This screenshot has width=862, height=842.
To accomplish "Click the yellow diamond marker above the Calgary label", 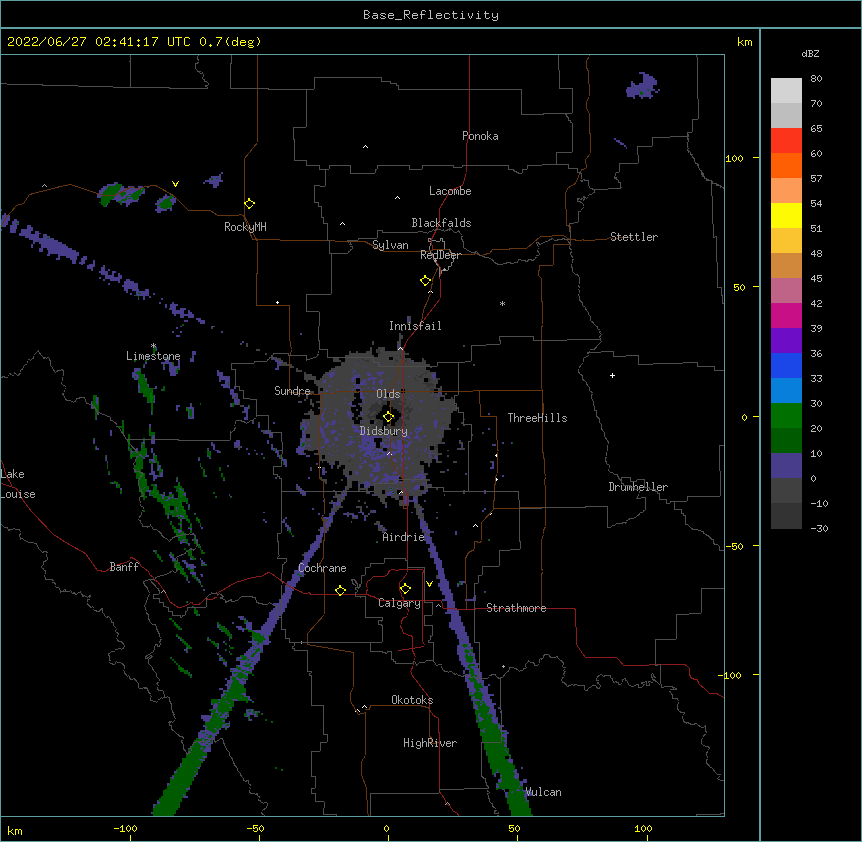I will pyautogui.click(x=405, y=589).
